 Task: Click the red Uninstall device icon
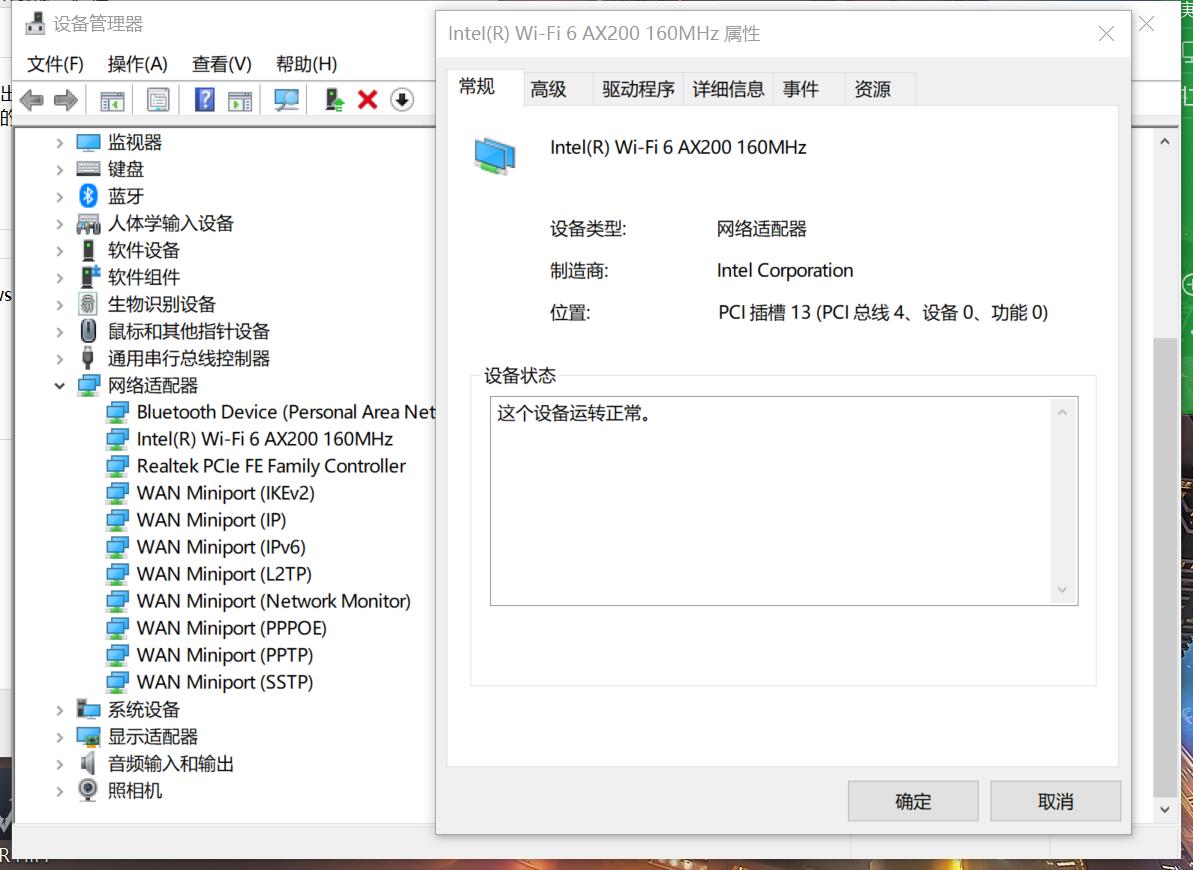pyautogui.click(x=367, y=99)
